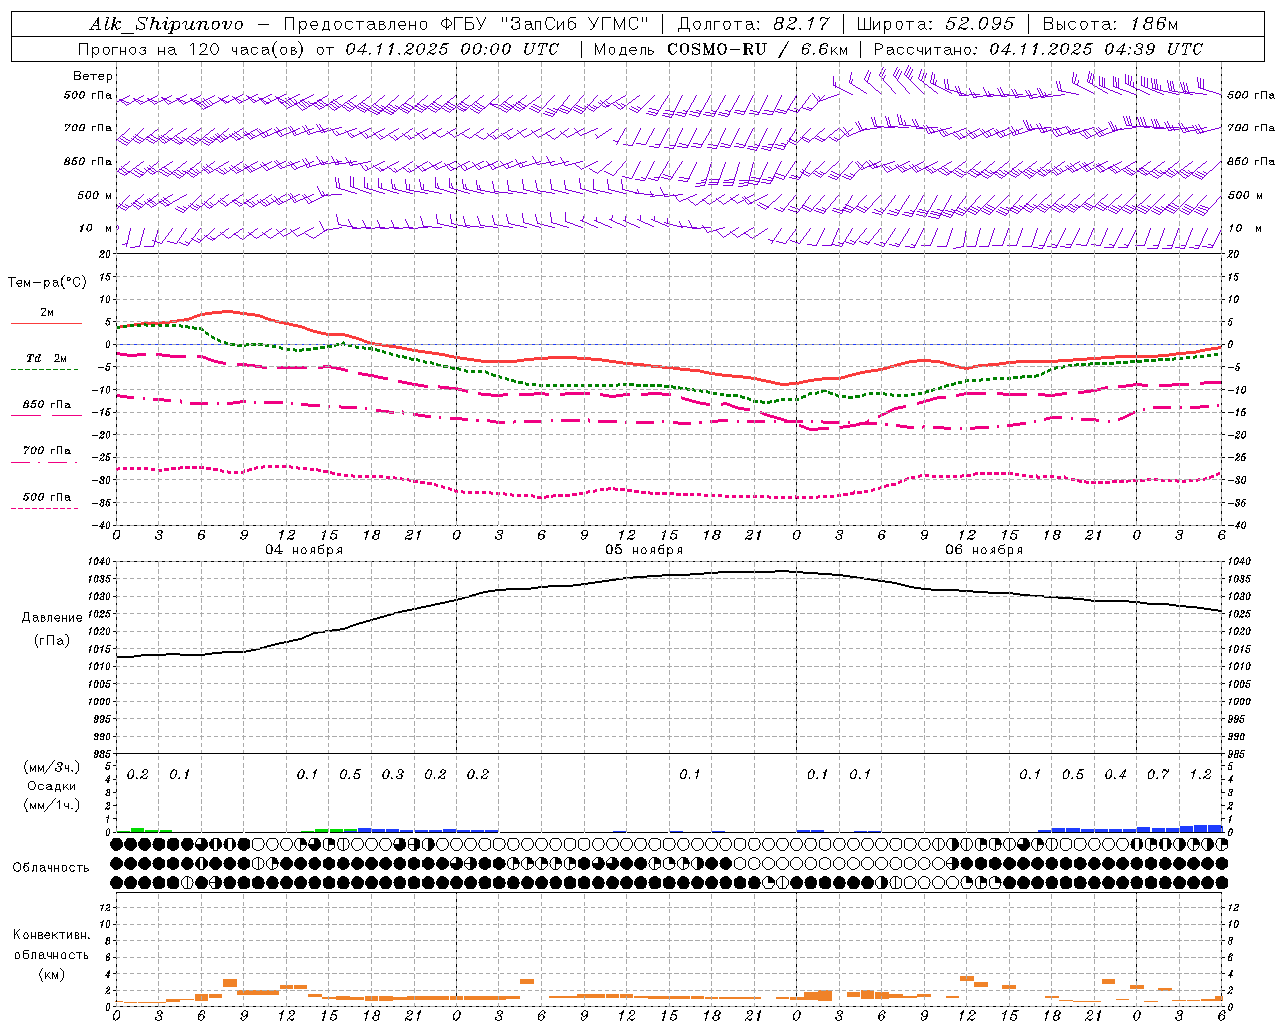The image size is (1280, 1024).
Task: Click the Долгота: 82.17 value
Action: [x=753, y=24]
